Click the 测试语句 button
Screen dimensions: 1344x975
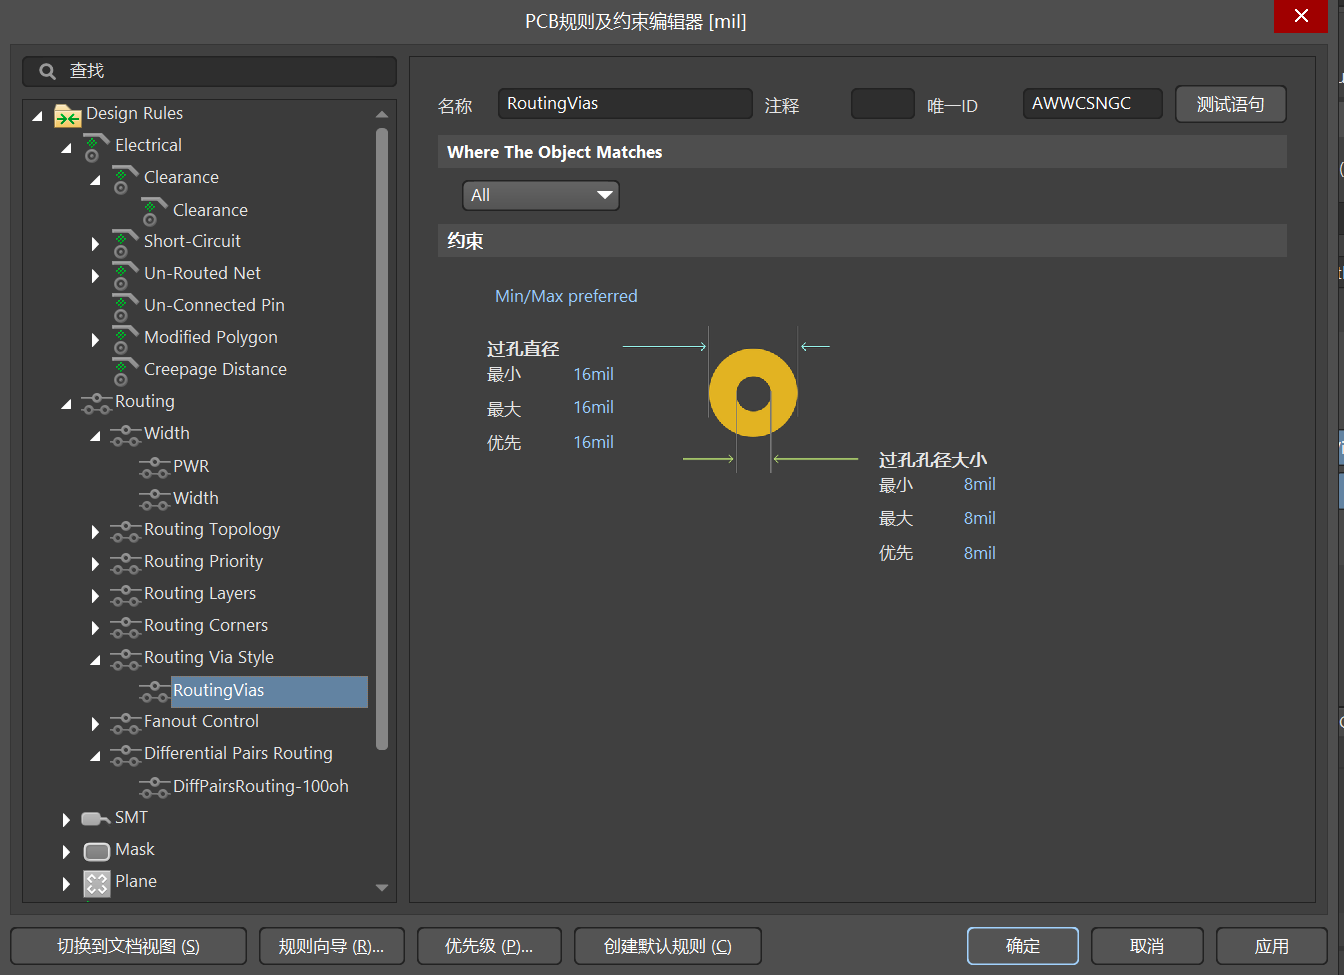pos(1230,104)
